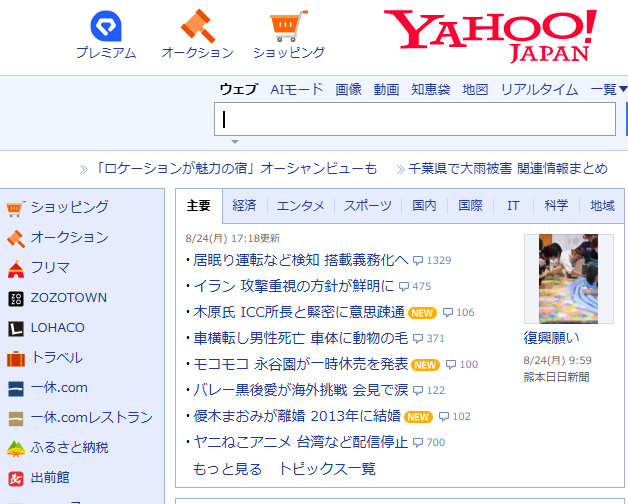This screenshot has width=628, height=504.
Task: Open the Demae-can (出前館) icon
Action: (x=16, y=478)
